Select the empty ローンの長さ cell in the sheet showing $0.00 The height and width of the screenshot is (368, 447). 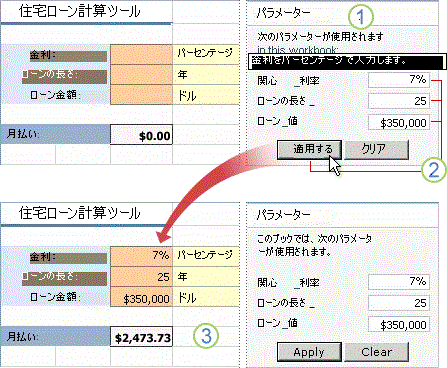coord(141,75)
